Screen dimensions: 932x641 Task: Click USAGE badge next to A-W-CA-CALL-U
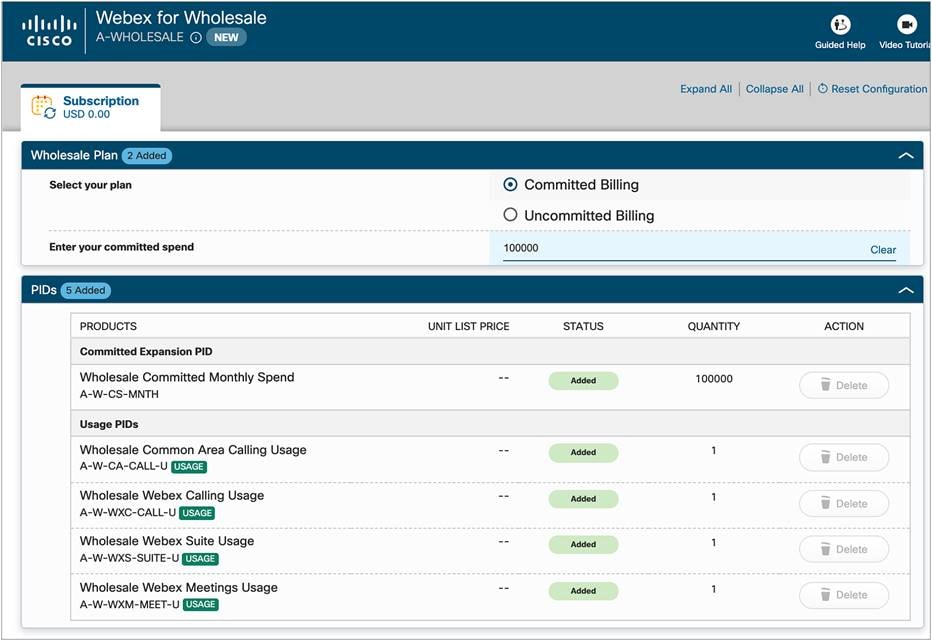pyautogui.click(x=189, y=467)
